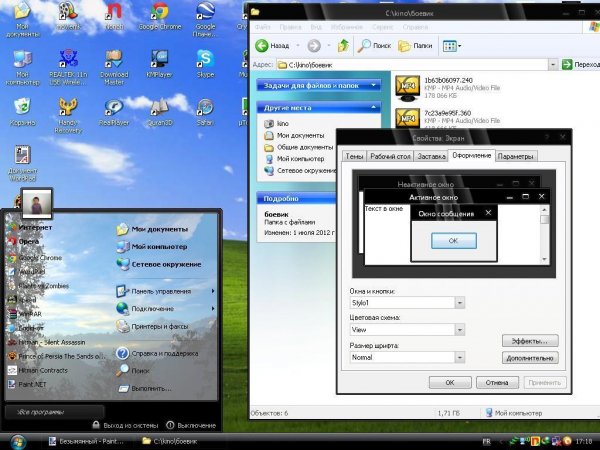Click Выход из системы logoff button

pyautogui.click(x=126, y=425)
